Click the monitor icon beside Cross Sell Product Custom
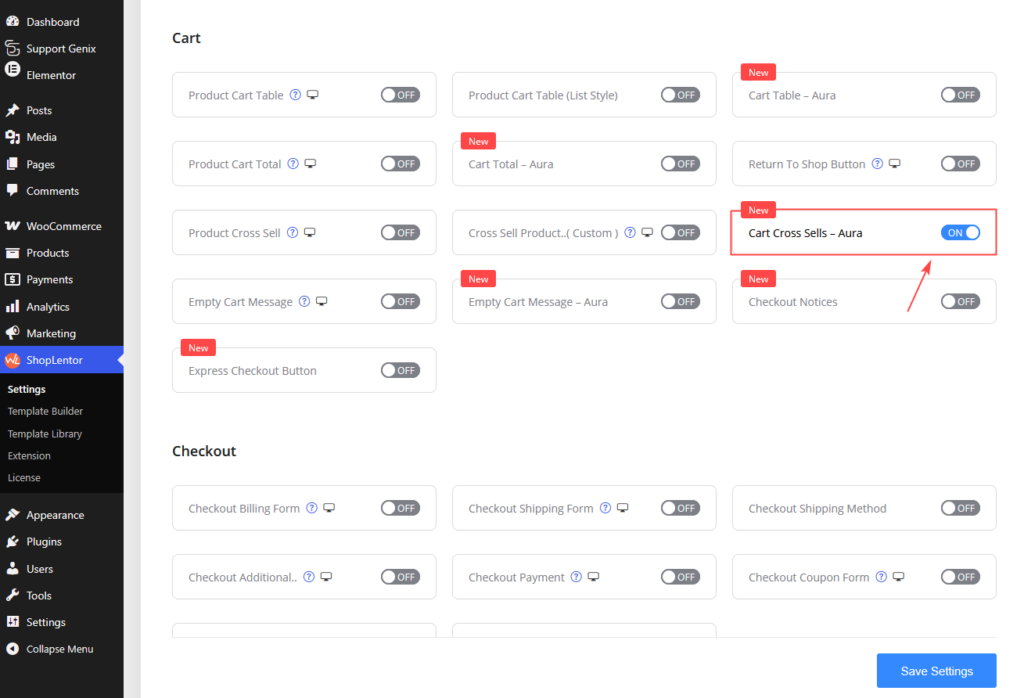The height and width of the screenshot is (698, 1024). point(647,232)
